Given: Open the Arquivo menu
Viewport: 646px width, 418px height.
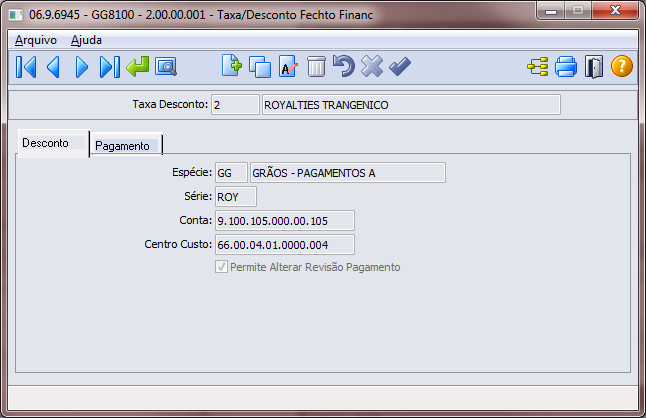Looking at the screenshot, I should click(36, 40).
